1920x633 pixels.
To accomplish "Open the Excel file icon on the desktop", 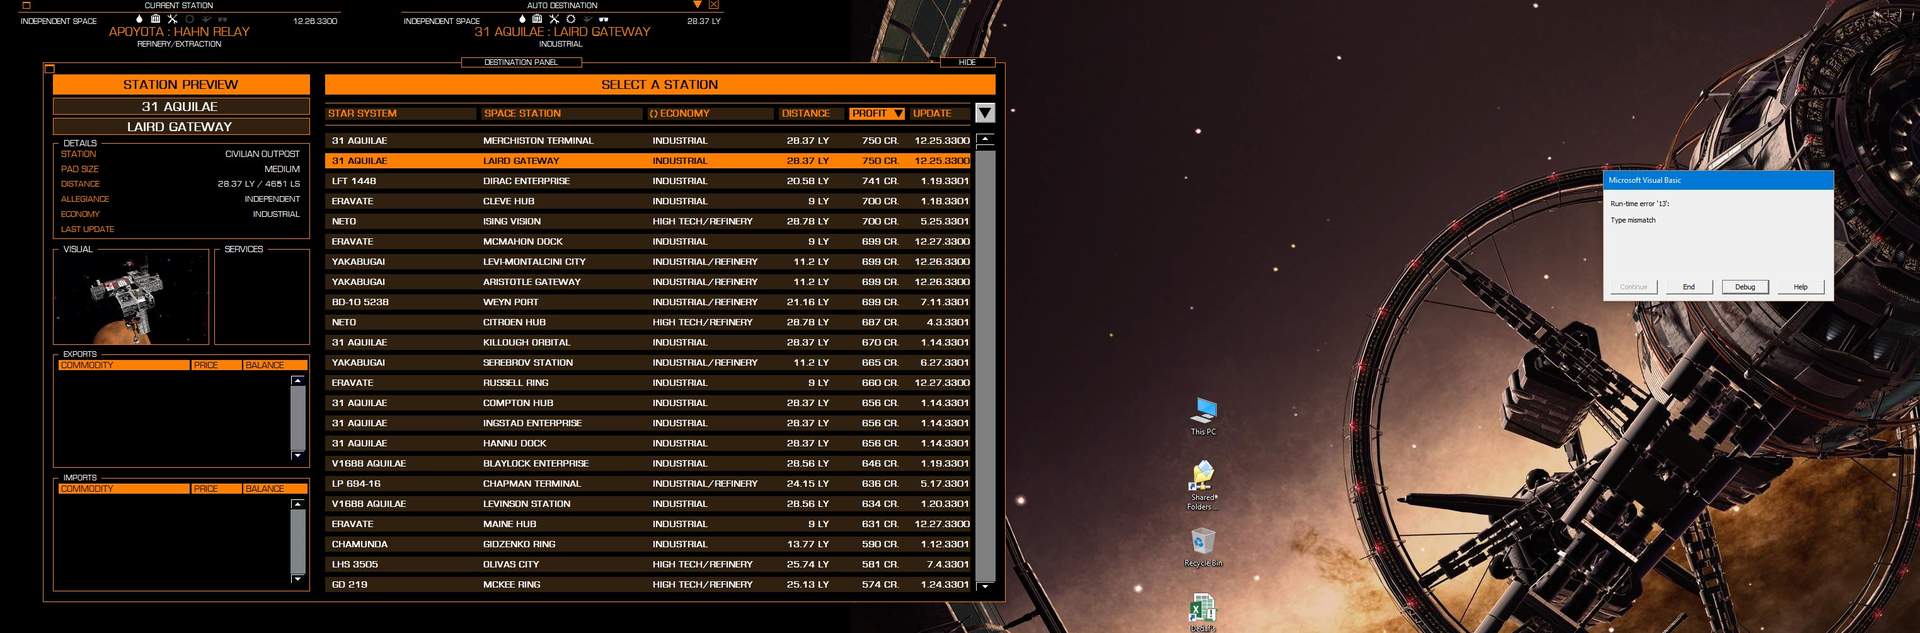I will [1203, 611].
